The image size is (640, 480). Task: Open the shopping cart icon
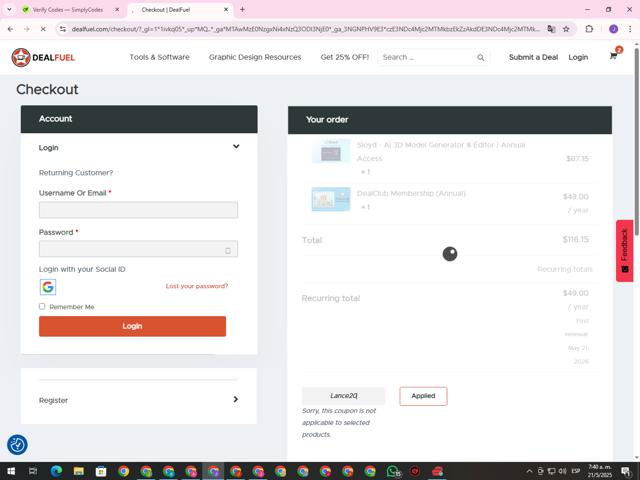[613, 56]
